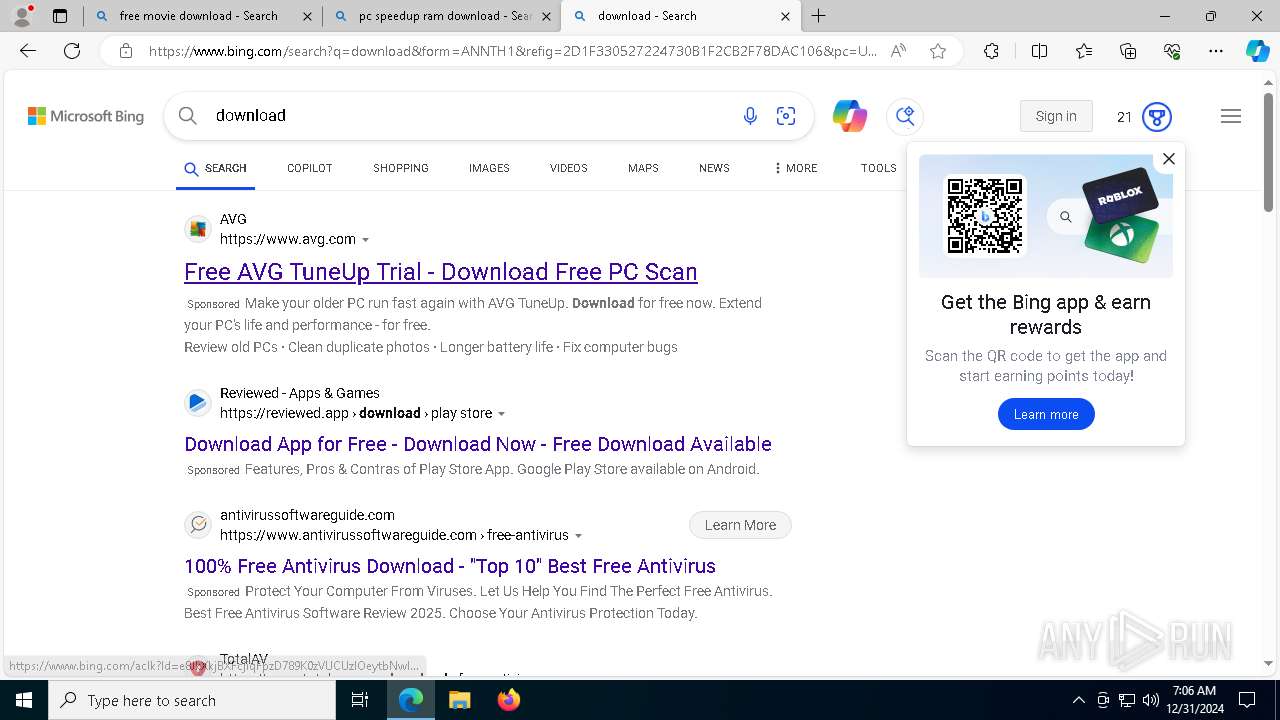Image resolution: width=1280 pixels, height=720 pixels.
Task: Open the Collections icon
Action: pyautogui.click(x=1128, y=51)
